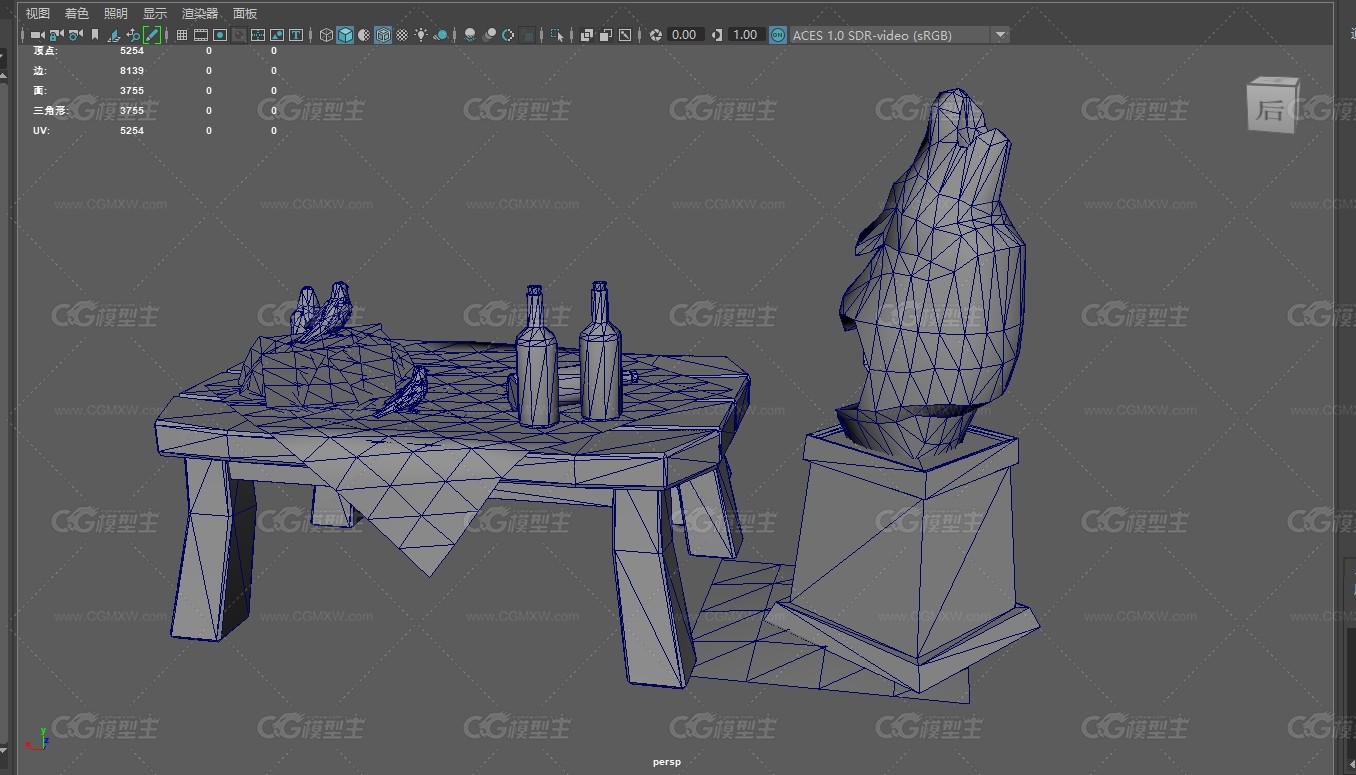This screenshot has height=775, width=1356.
Task: Click the Lock Camera icon
Action: (x=56, y=35)
